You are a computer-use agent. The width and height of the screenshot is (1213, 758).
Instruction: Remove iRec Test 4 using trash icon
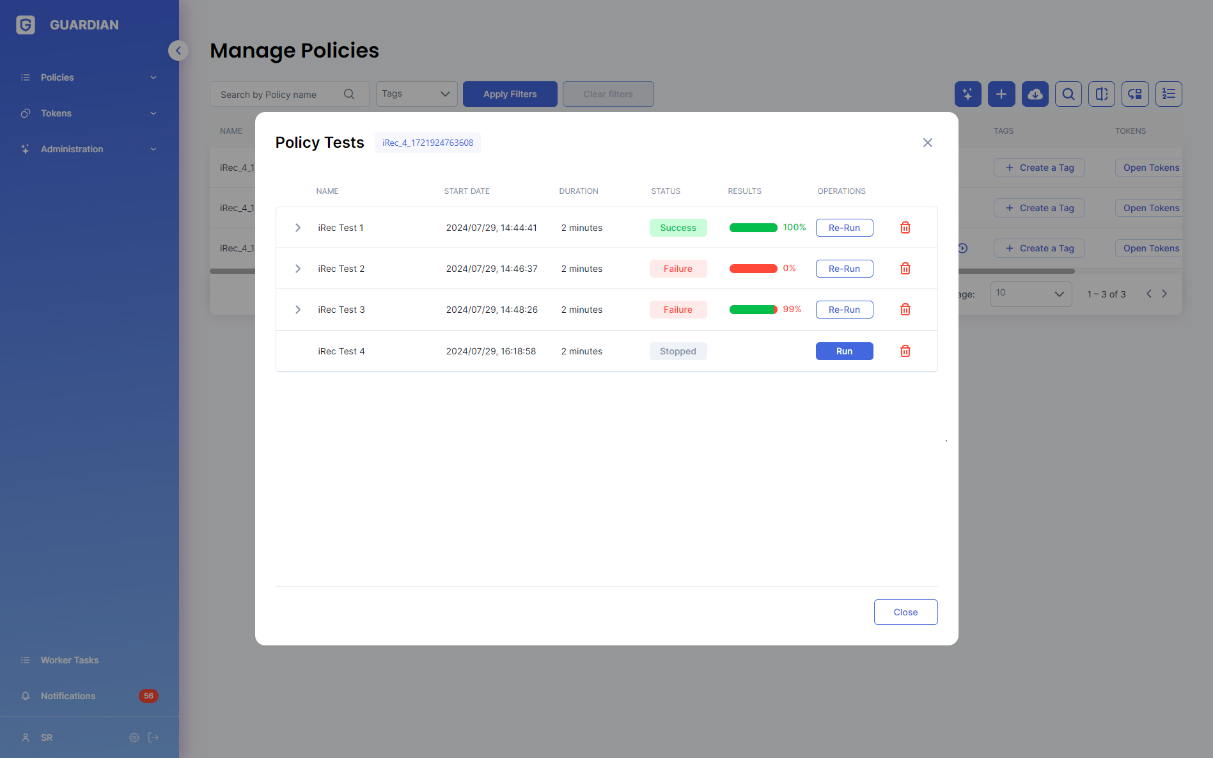tap(905, 351)
